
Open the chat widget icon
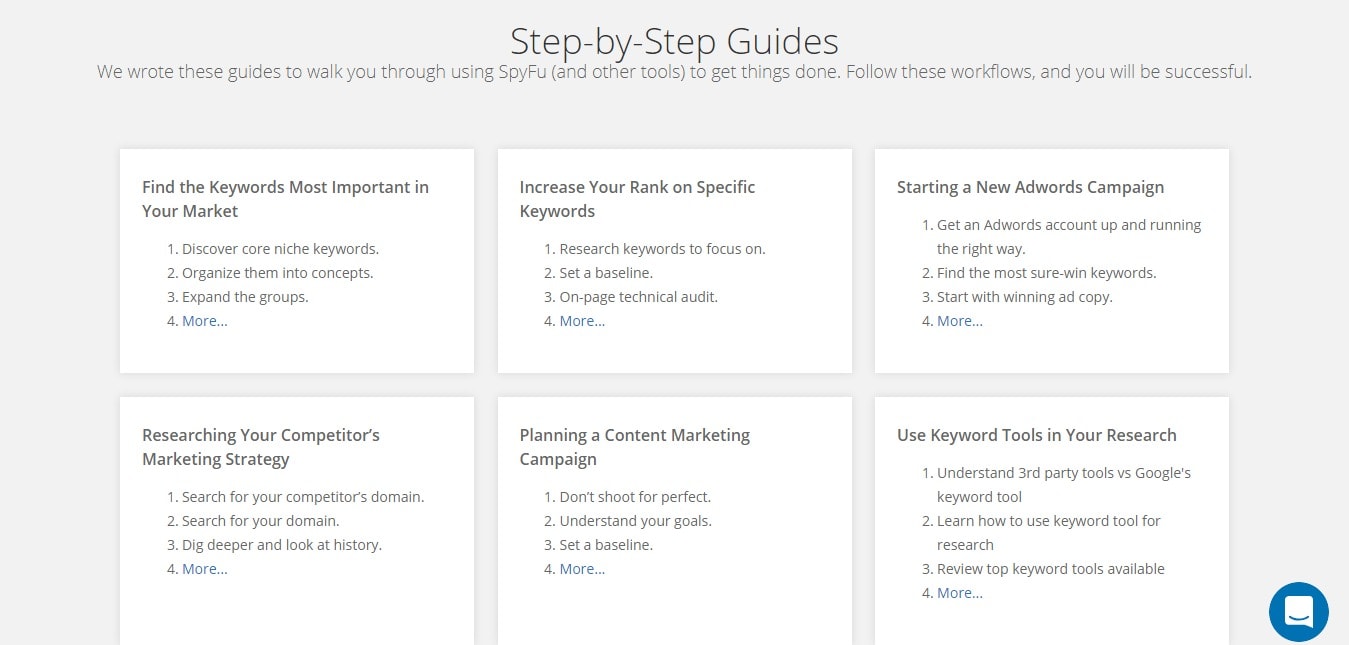point(1299,612)
